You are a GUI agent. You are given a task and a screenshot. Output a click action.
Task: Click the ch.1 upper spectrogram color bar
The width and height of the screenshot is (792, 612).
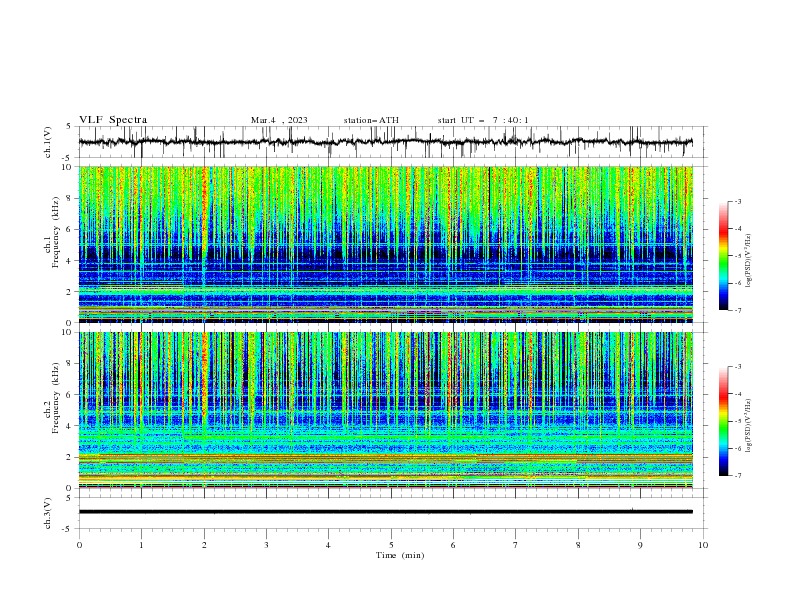tap(723, 256)
